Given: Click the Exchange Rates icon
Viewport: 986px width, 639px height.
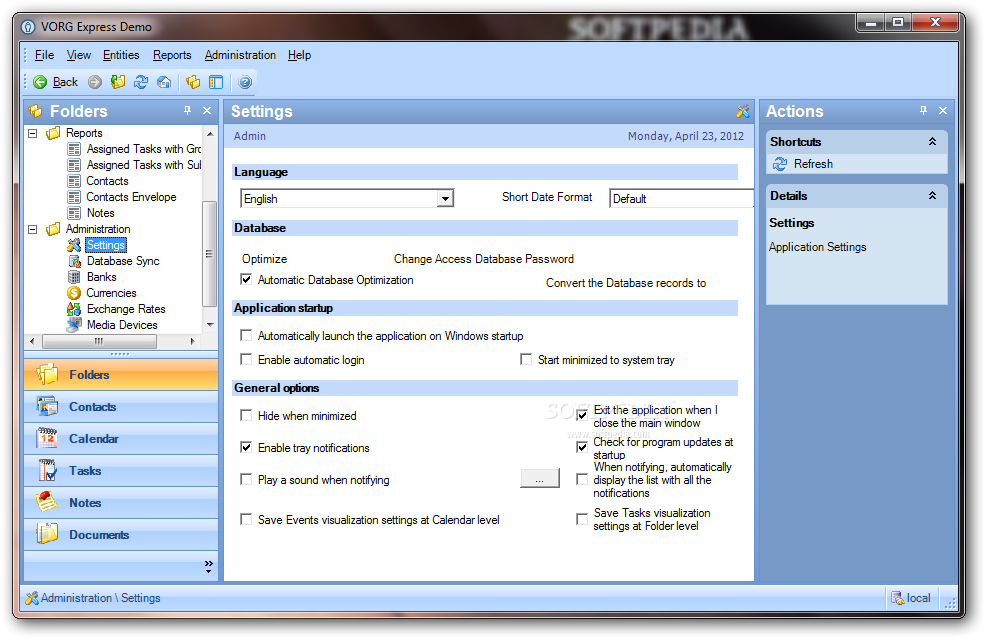Looking at the screenshot, I should [74, 309].
